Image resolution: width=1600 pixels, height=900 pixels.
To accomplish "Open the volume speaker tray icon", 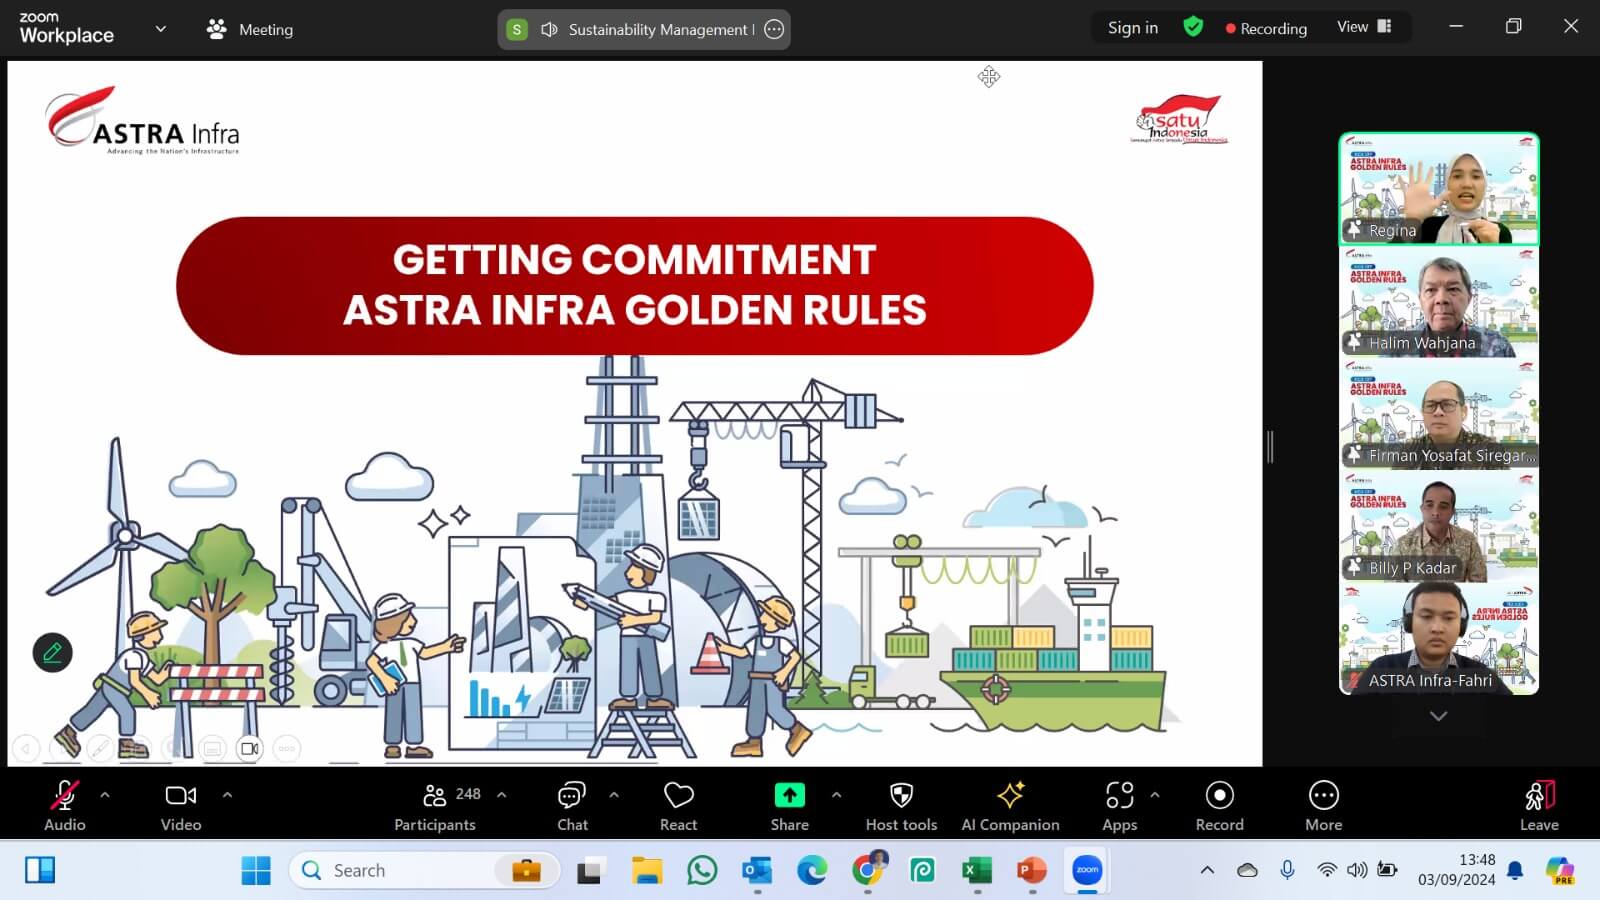I will (x=1357, y=870).
